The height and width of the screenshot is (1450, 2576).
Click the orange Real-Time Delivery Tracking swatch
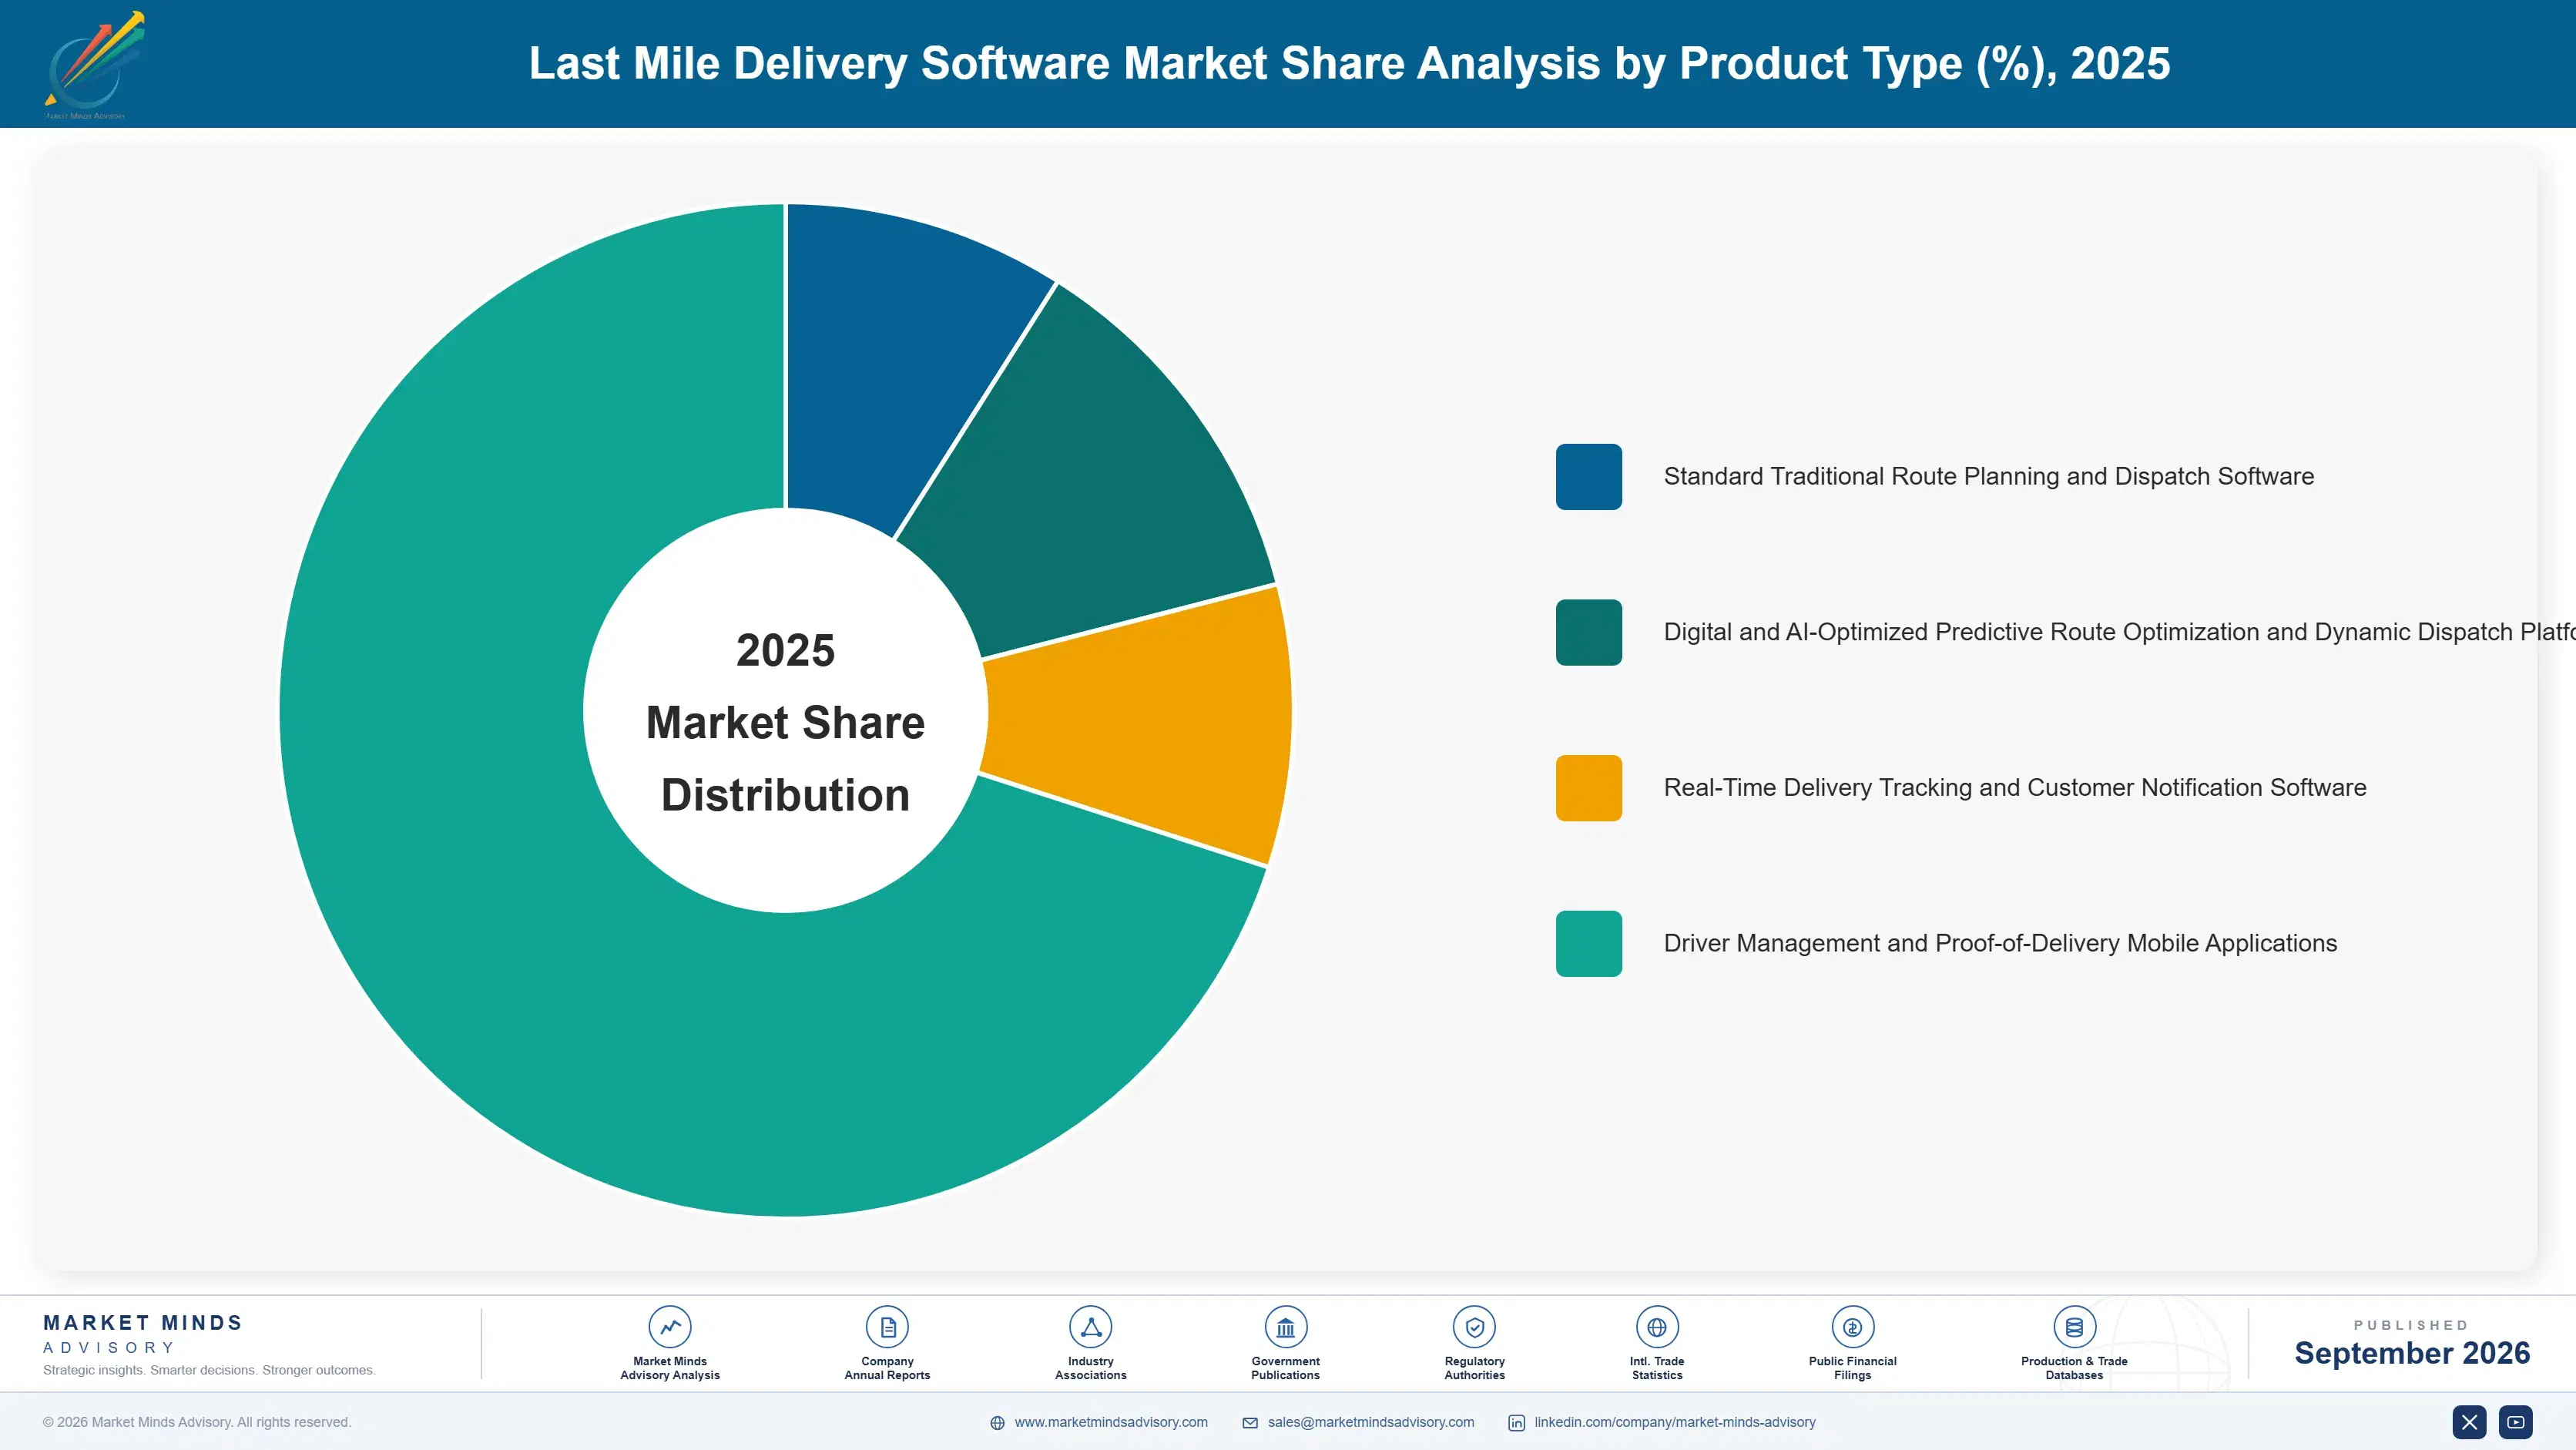coord(1589,788)
